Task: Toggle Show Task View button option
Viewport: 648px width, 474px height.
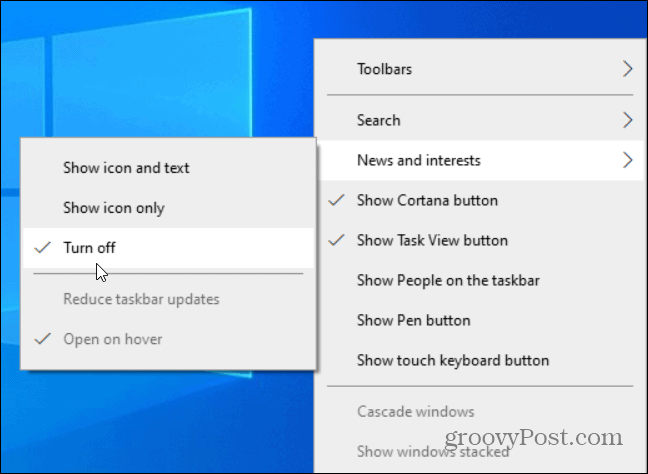Action: (479, 241)
